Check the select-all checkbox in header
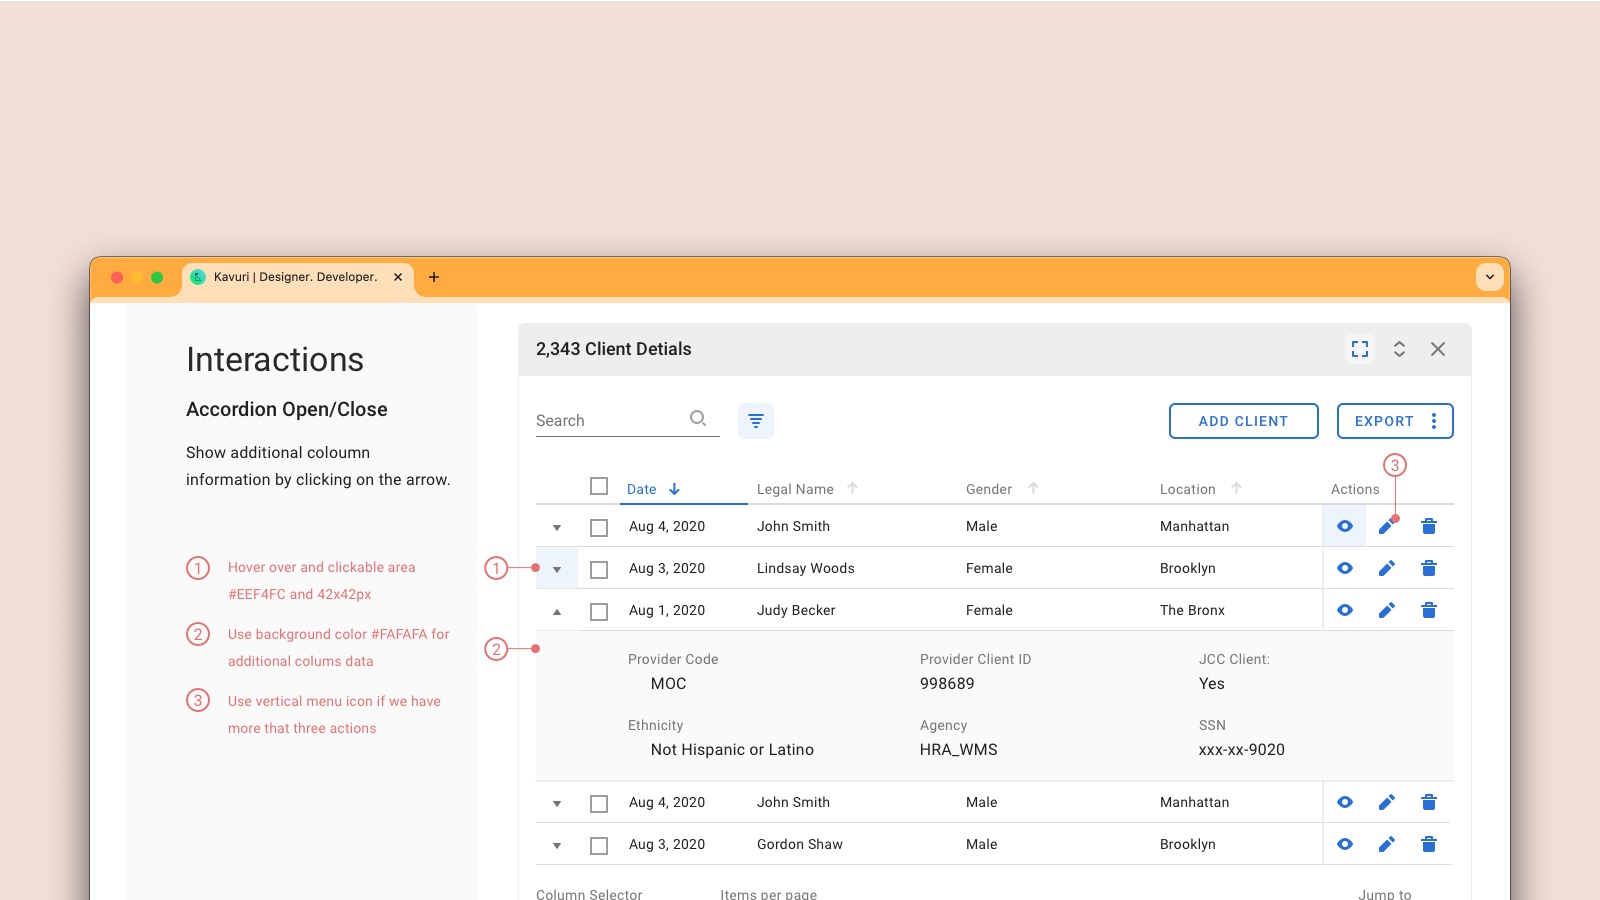Image resolution: width=1600 pixels, height=900 pixels. tap(599, 487)
